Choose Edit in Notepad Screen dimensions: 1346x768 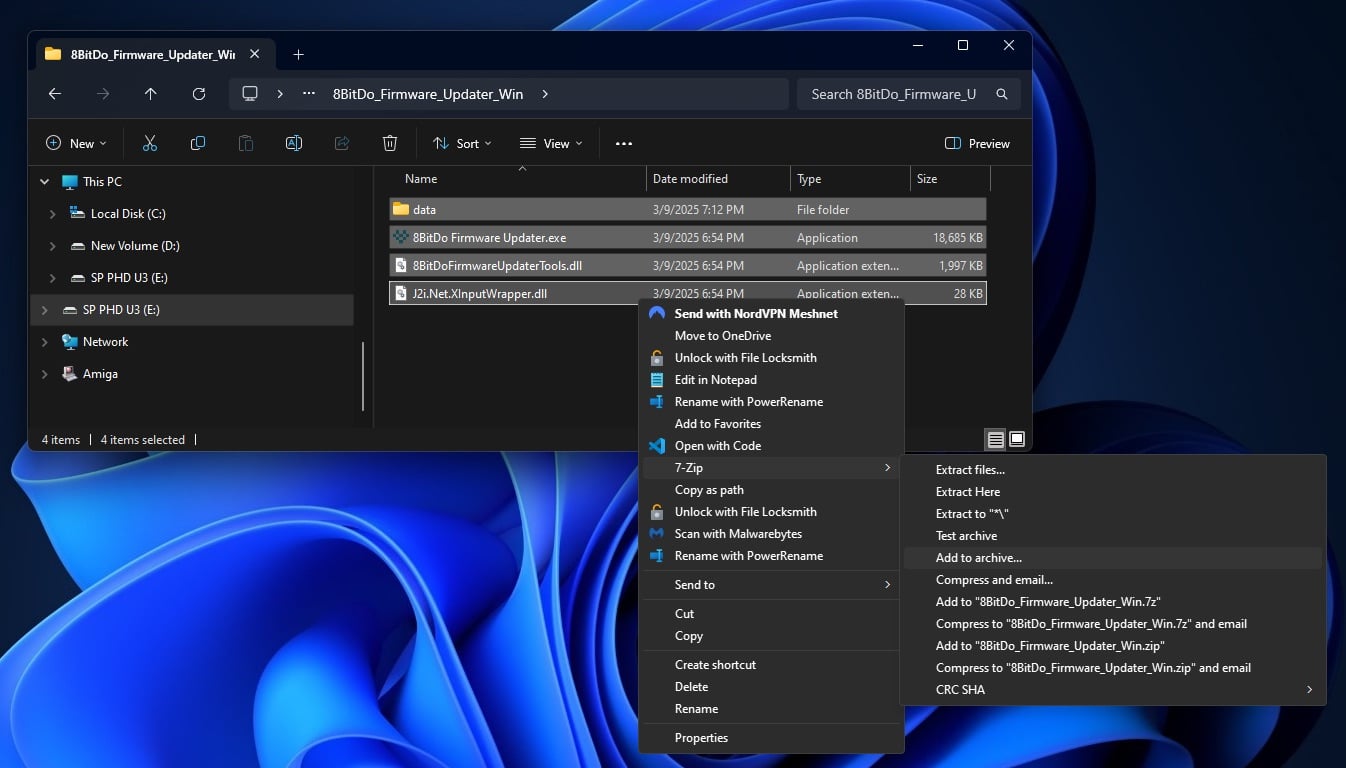point(771,380)
